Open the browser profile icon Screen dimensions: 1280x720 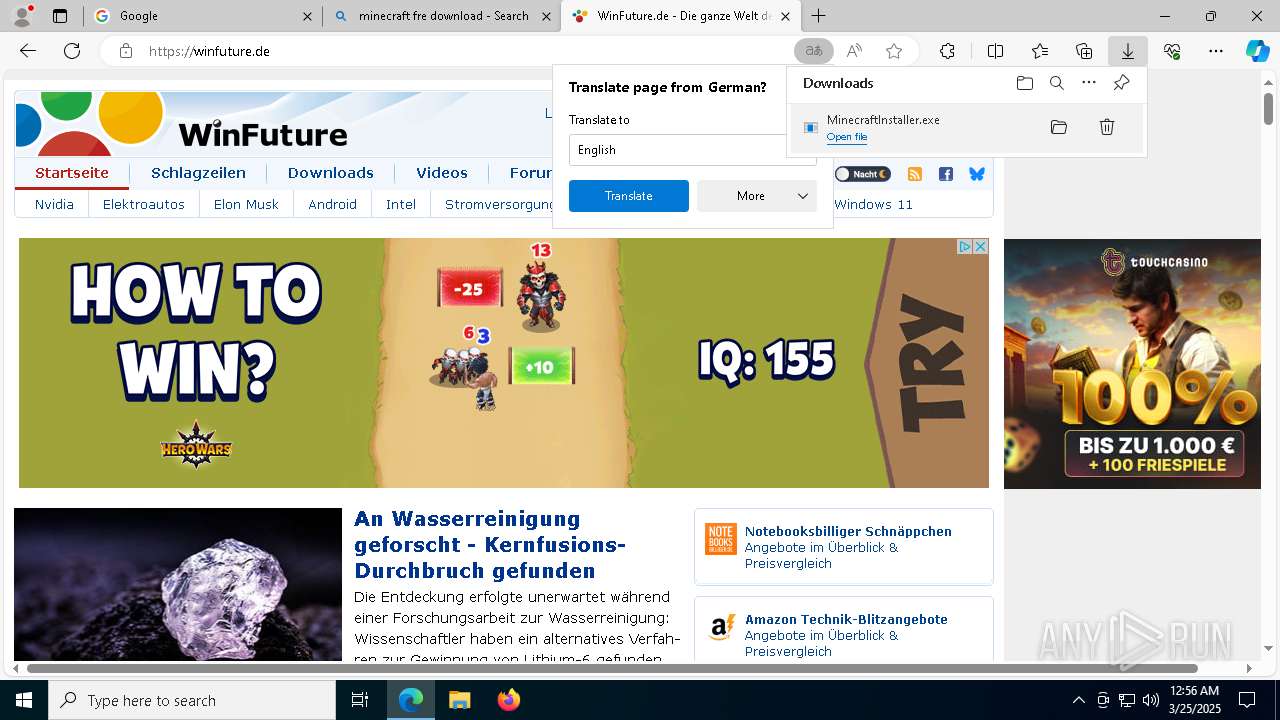(x=22, y=15)
